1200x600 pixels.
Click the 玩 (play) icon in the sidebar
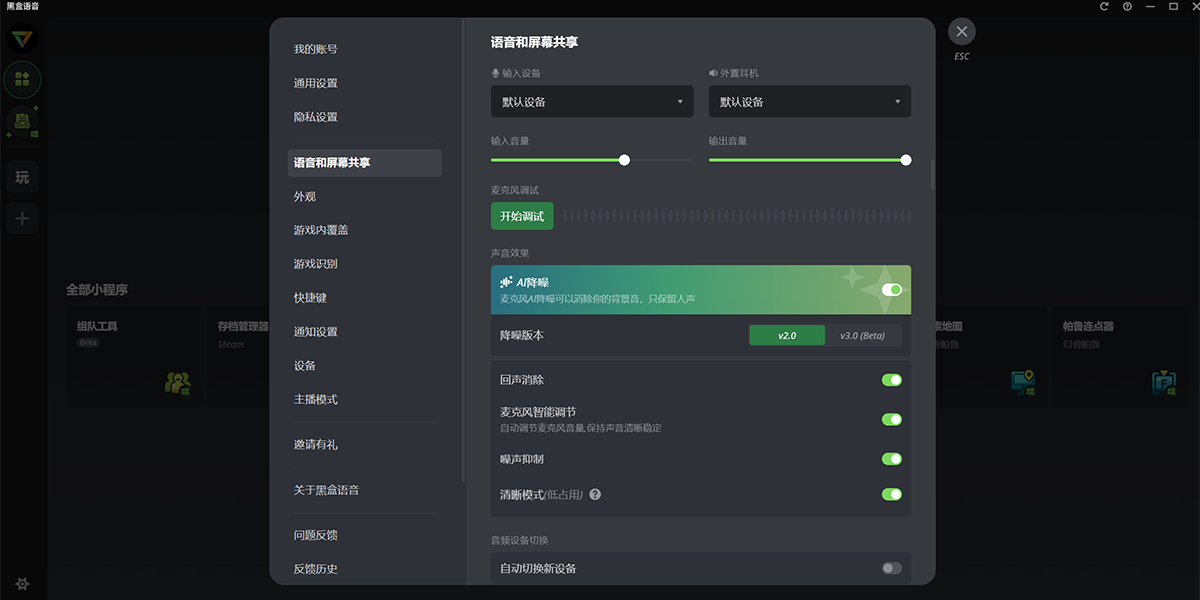tap(22, 176)
